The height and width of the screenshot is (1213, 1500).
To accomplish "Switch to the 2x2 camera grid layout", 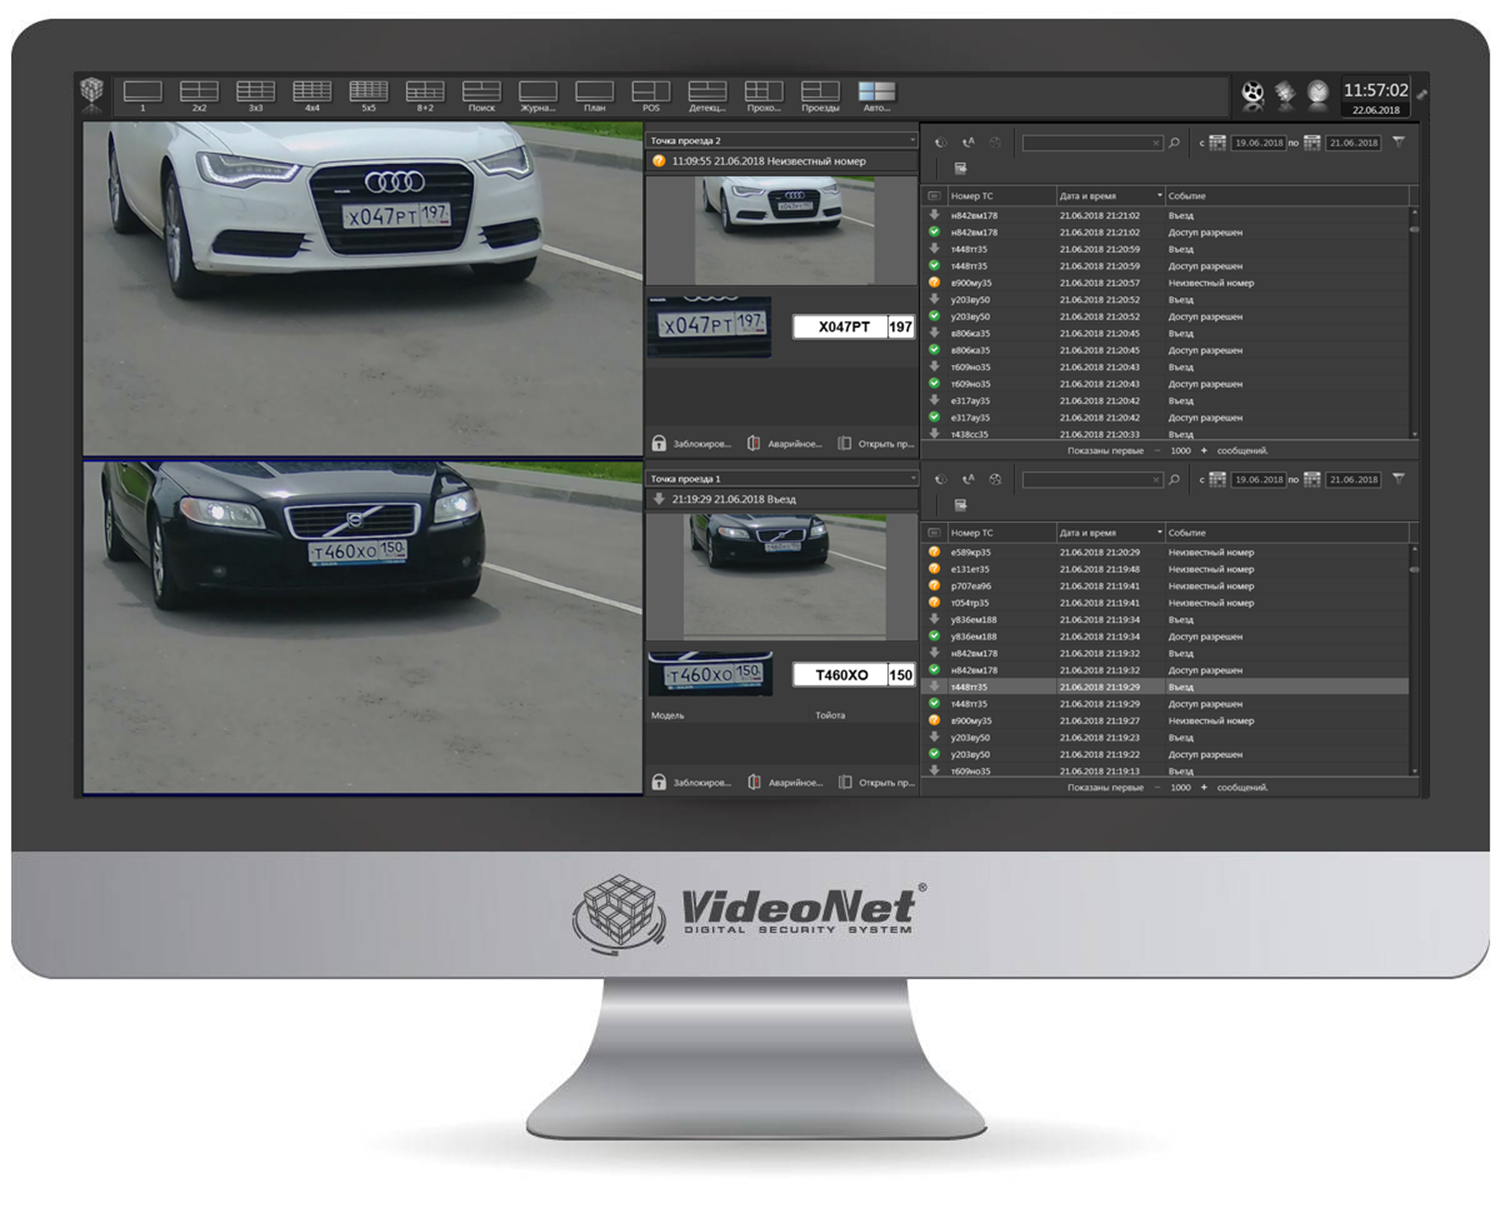I will coord(199,95).
